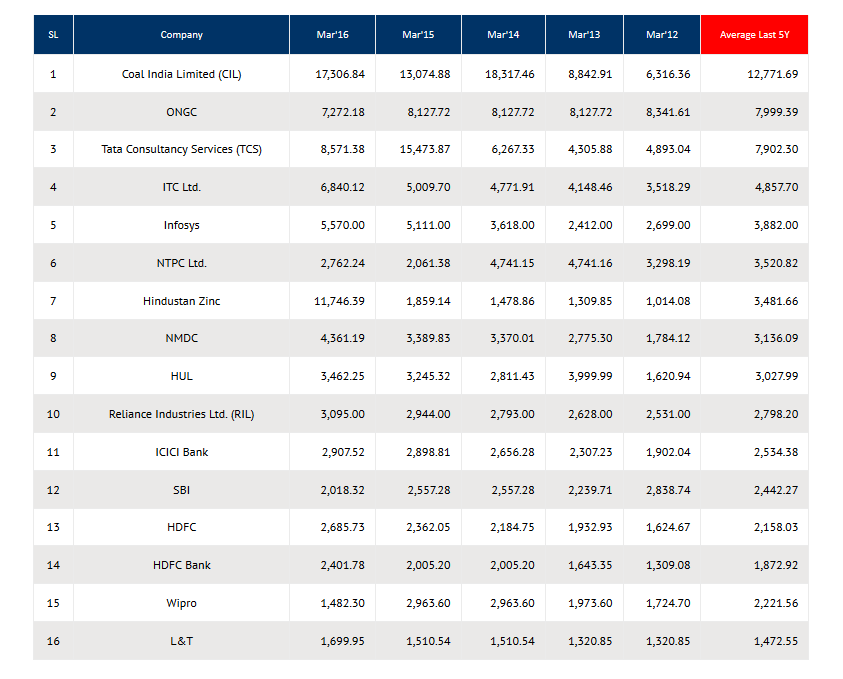The height and width of the screenshot is (679, 843).
Task: Click serial number 7 in the SL column
Action: pos(53,301)
